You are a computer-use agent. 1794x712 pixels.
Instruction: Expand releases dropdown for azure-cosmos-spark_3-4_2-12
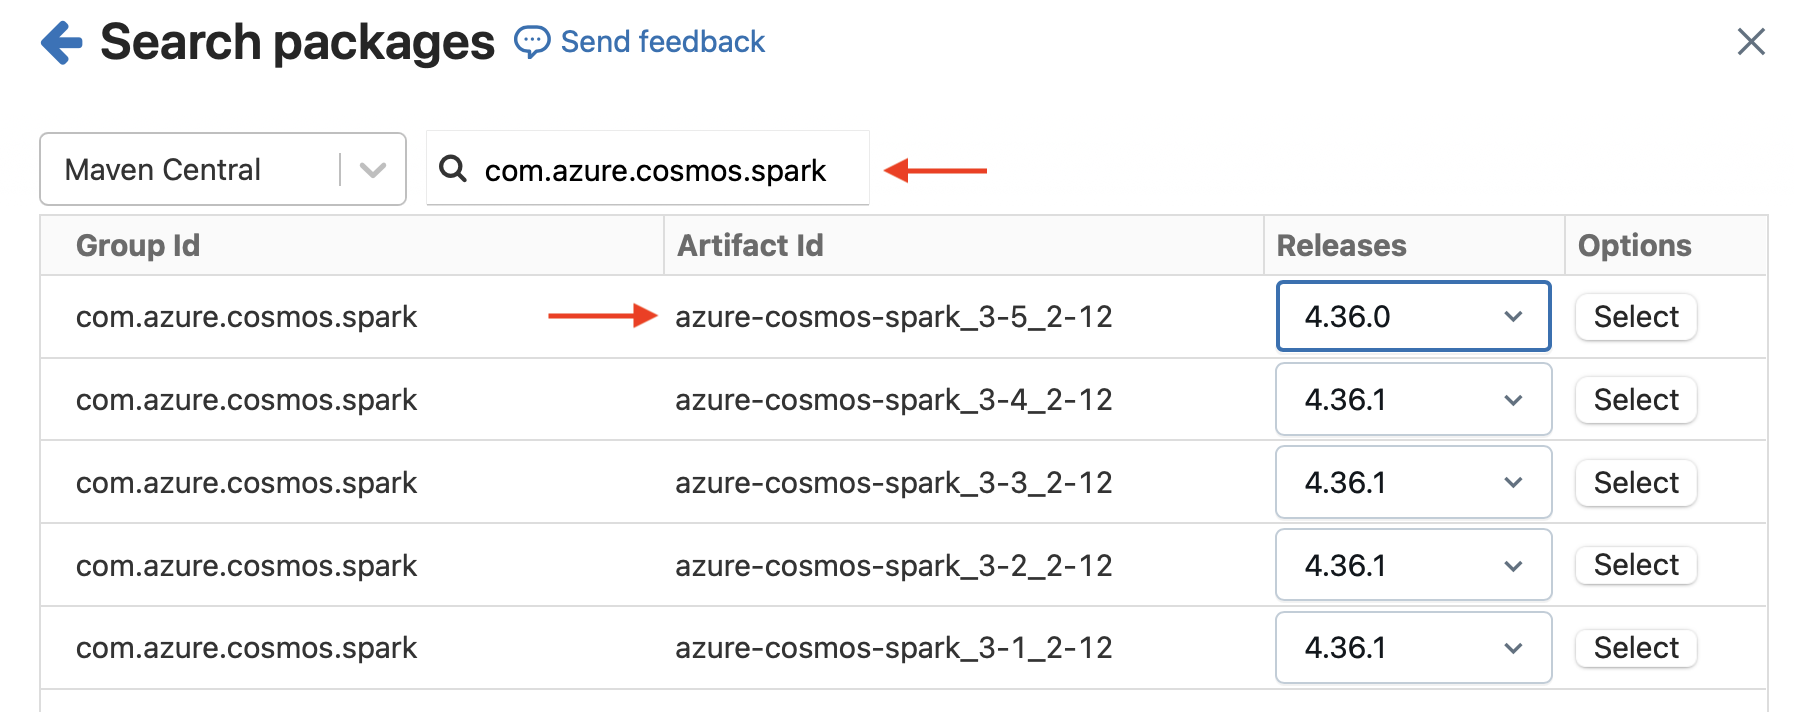[1412, 400]
